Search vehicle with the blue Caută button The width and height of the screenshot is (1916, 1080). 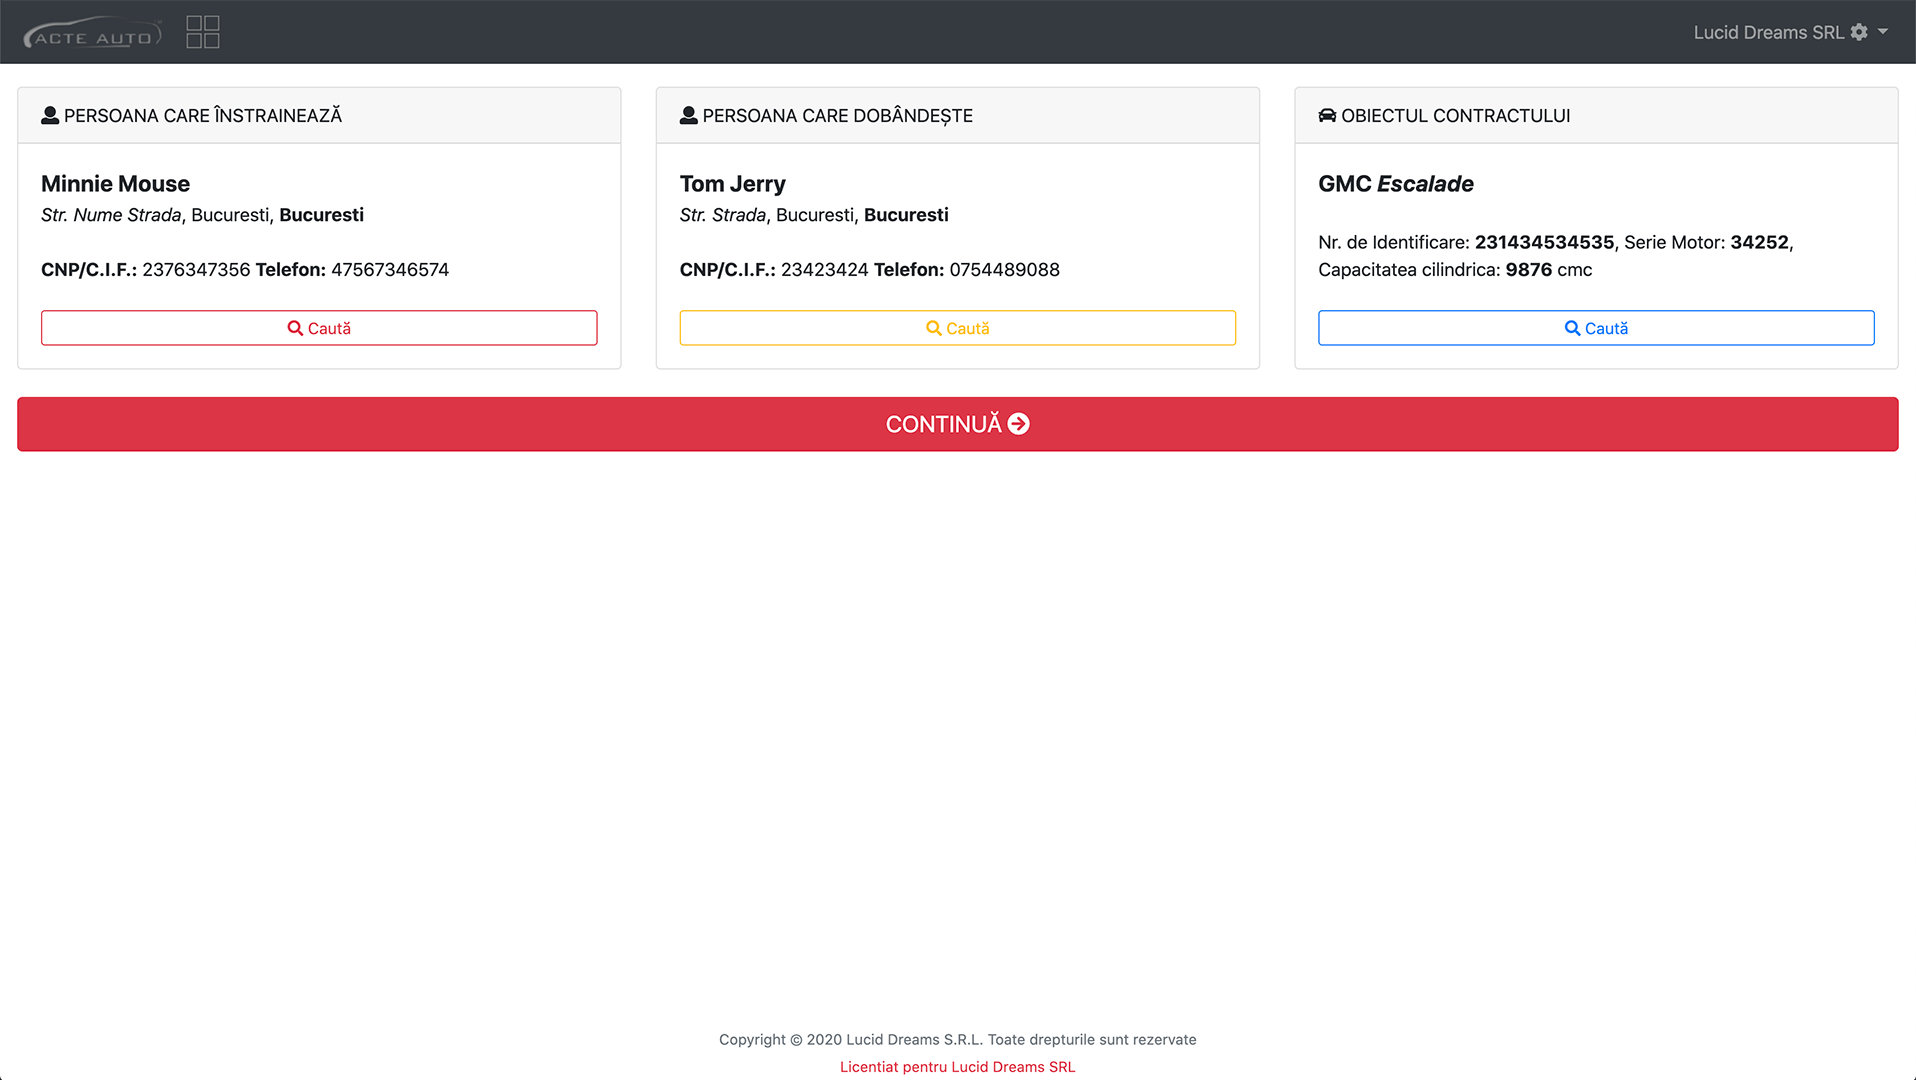1596,328
